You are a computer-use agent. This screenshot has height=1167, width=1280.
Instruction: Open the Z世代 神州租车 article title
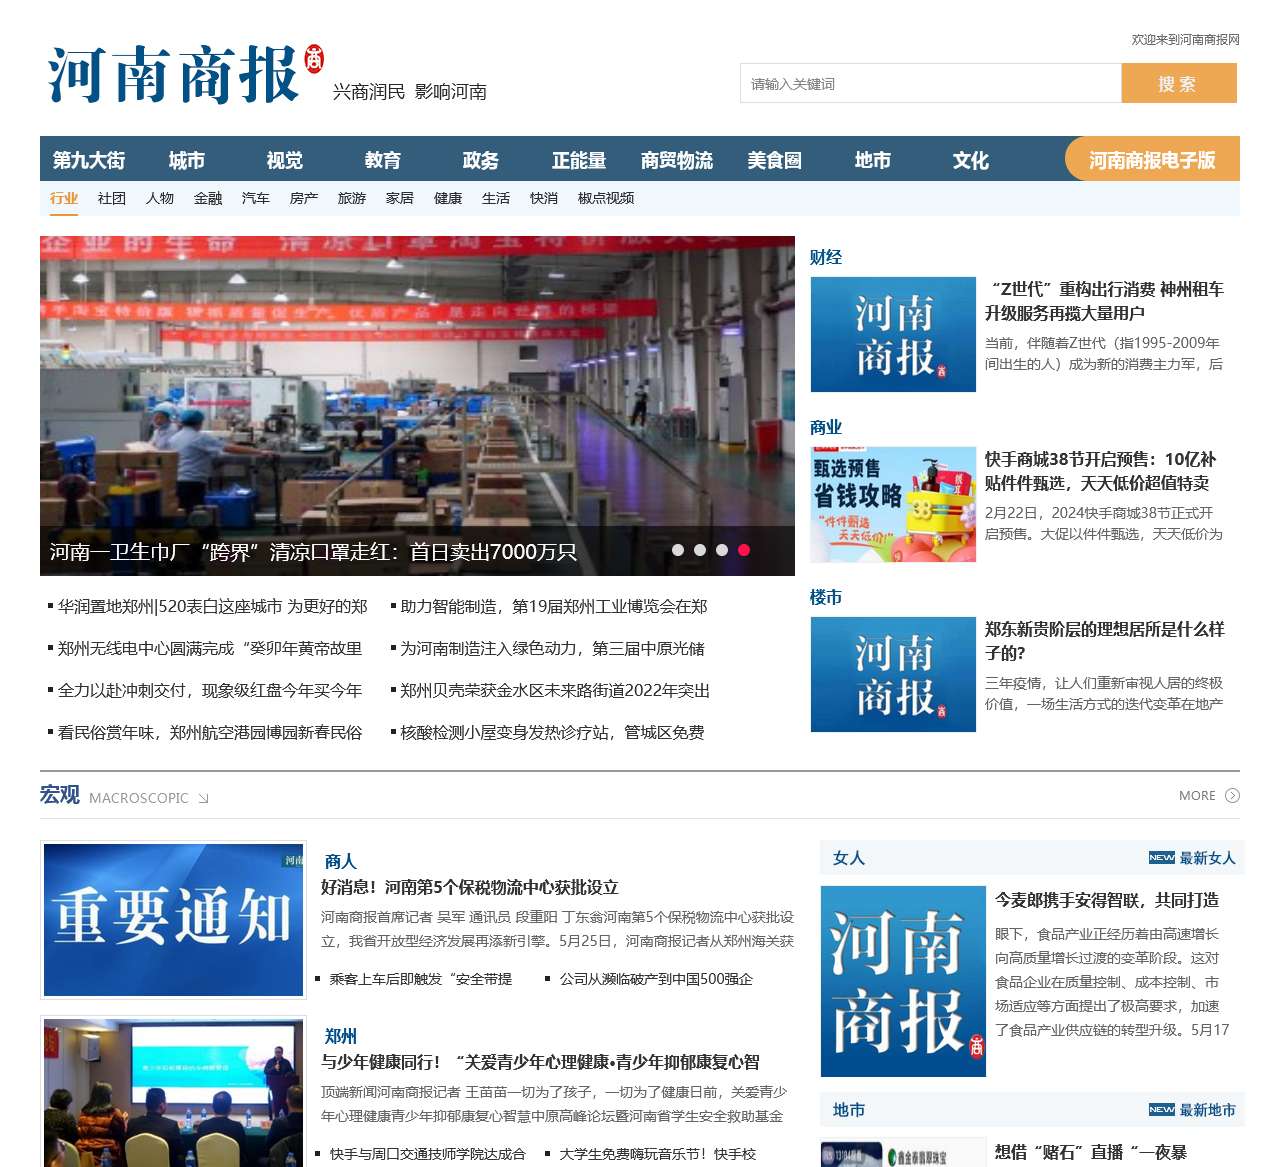(x=1104, y=301)
